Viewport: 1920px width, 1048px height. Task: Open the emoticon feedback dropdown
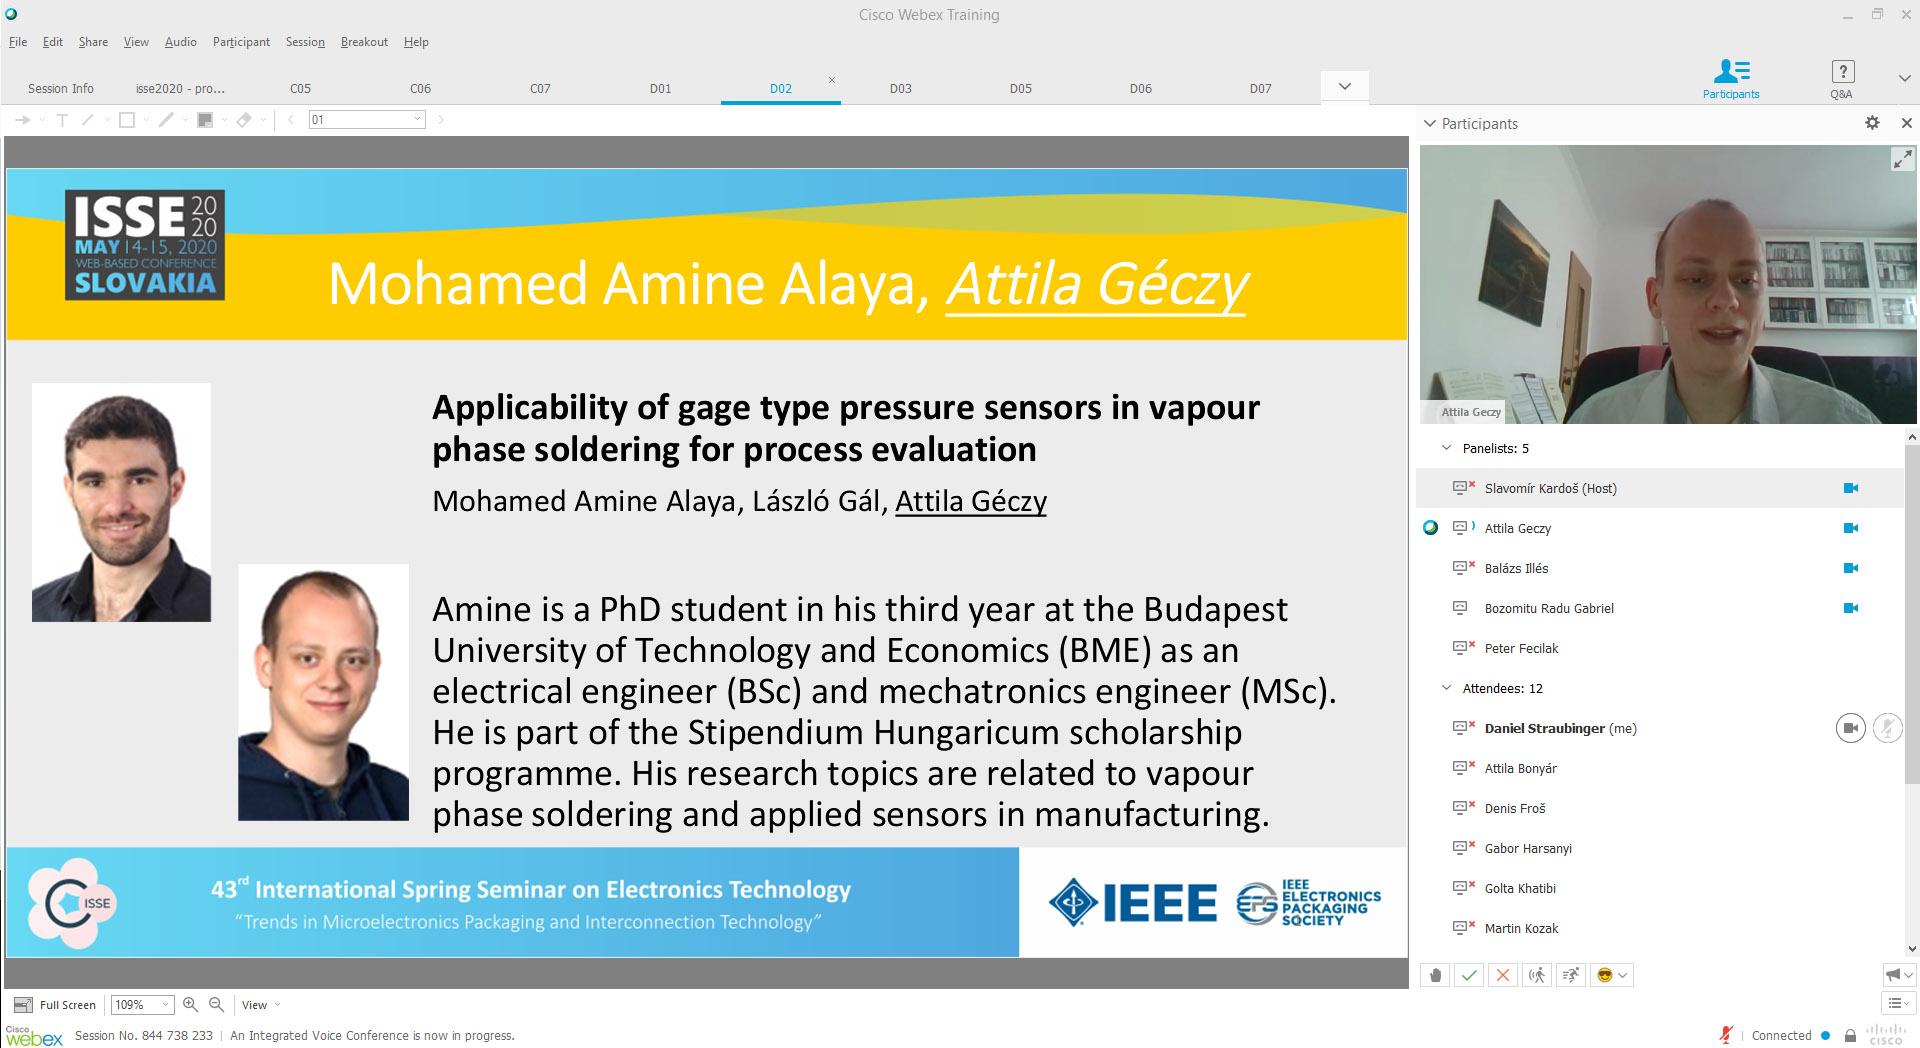coord(1612,975)
